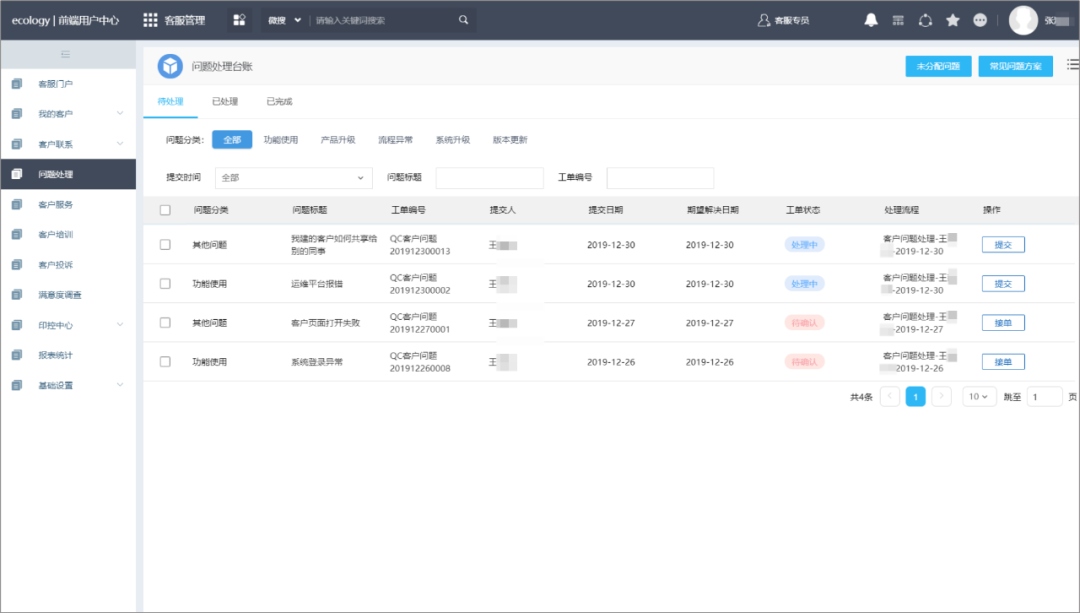Viewport: 1080px width, 613px height.
Task: Click the 满意度调查 sidebar icon
Action: (17, 295)
